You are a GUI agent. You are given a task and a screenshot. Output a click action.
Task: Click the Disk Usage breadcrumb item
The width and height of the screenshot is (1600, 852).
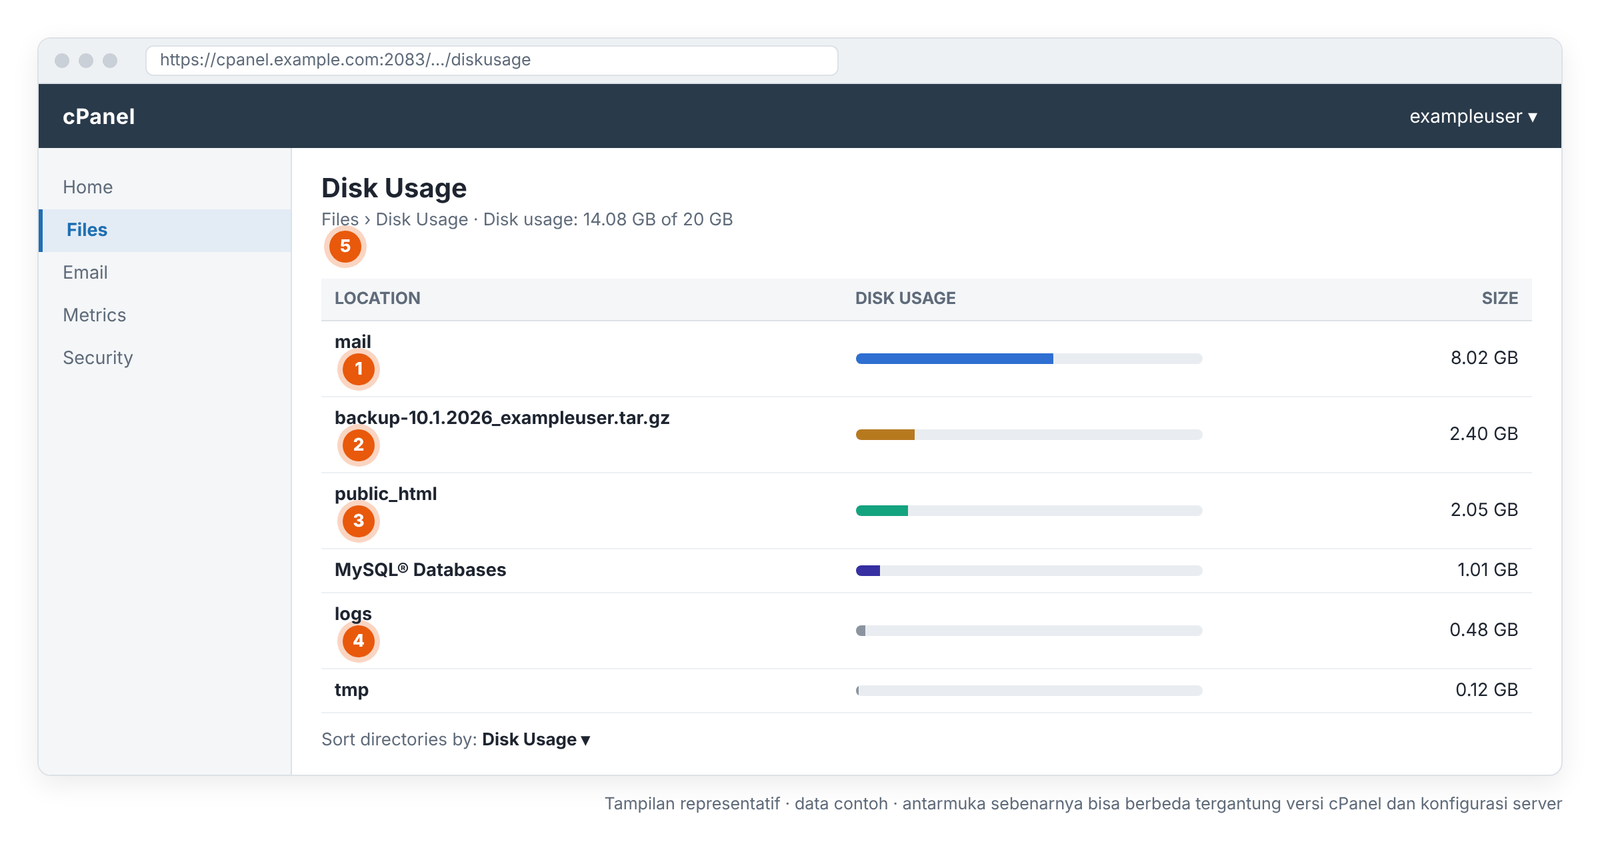click(x=422, y=219)
